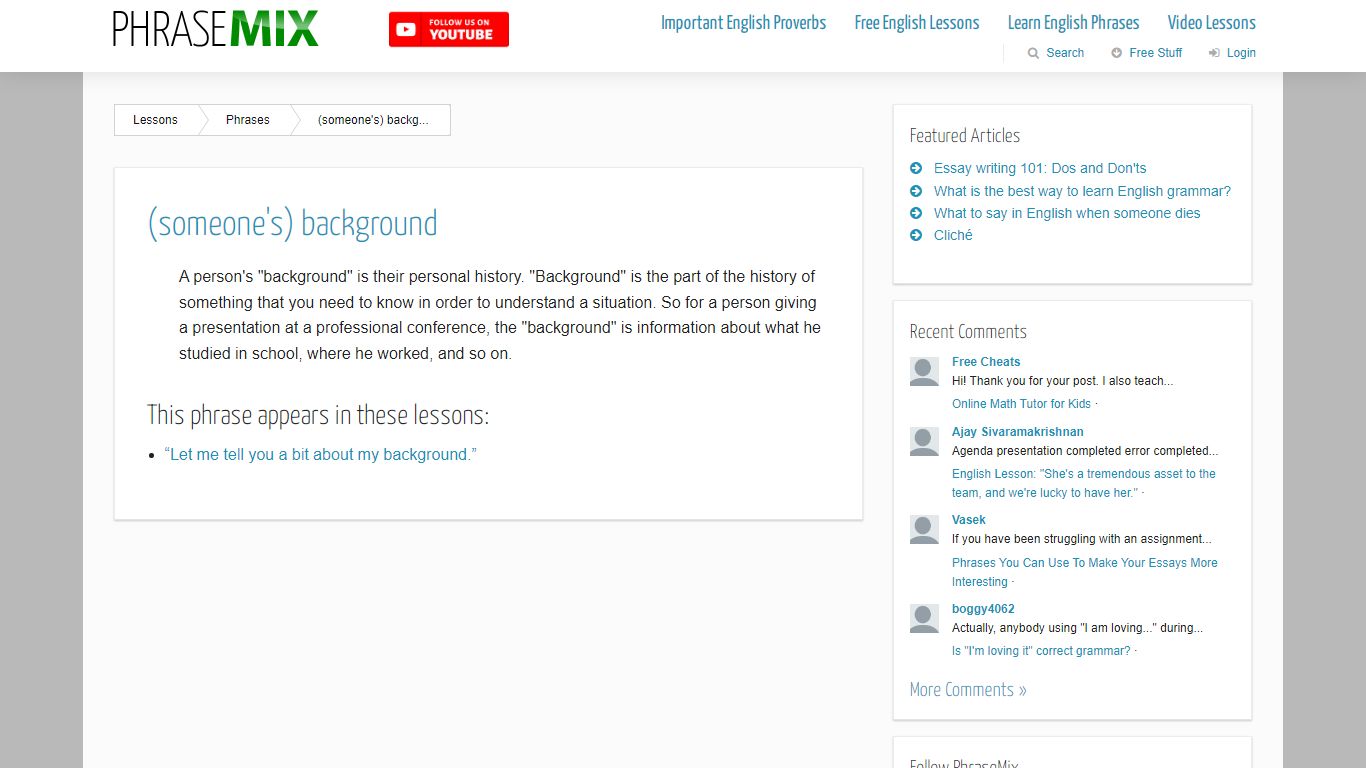Open Important English Proverbs menu
This screenshot has height=768, width=1366.
[743, 23]
